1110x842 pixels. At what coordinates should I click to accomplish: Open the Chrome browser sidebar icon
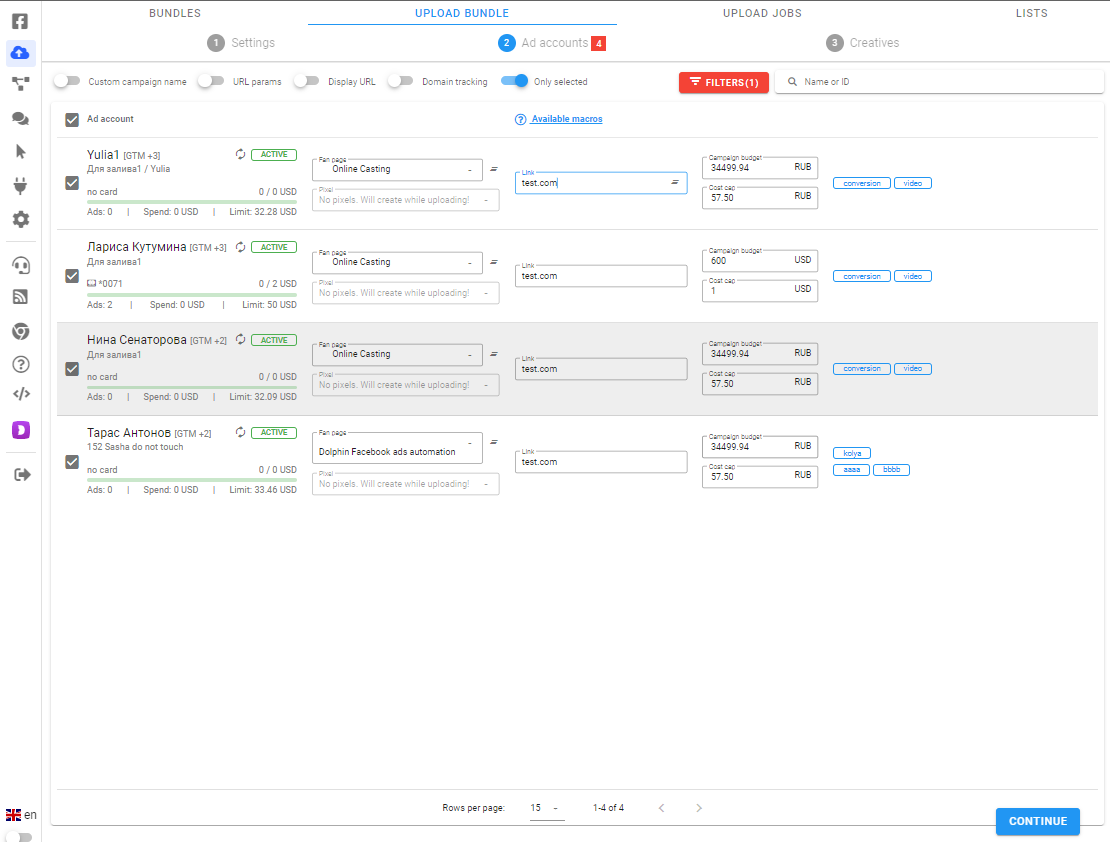(x=21, y=331)
